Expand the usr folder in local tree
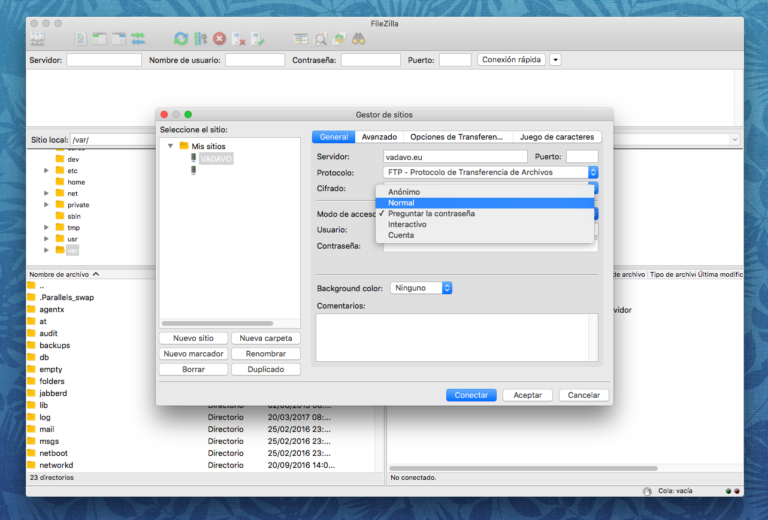 click(x=46, y=239)
